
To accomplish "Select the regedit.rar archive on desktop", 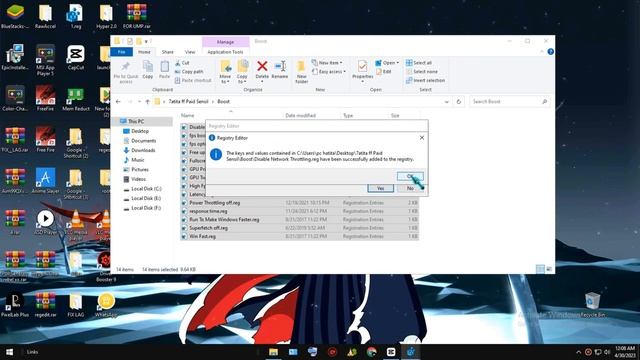I will 45,305.
